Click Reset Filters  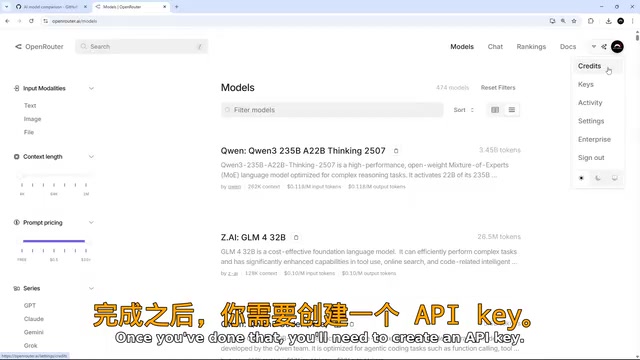click(x=498, y=87)
